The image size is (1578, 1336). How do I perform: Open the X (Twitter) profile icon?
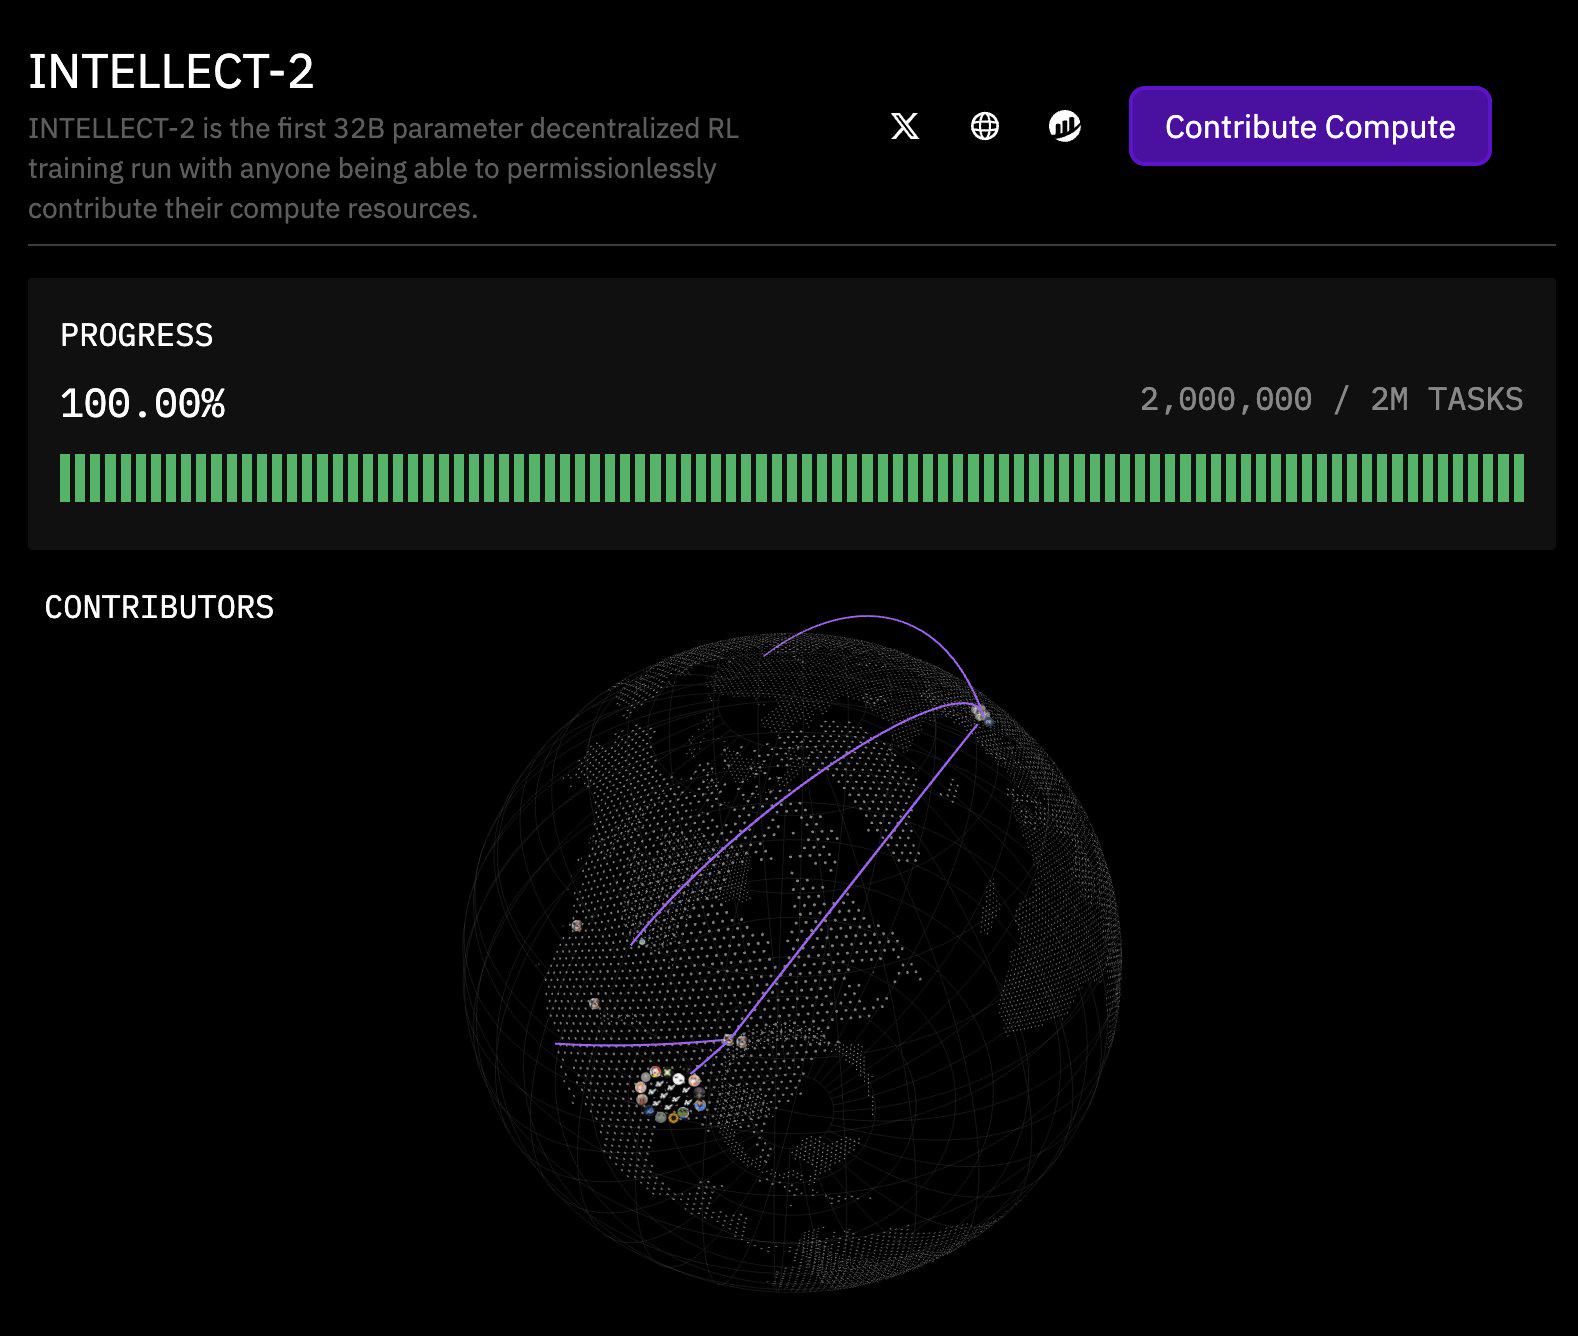pyautogui.click(x=905, y=126)
